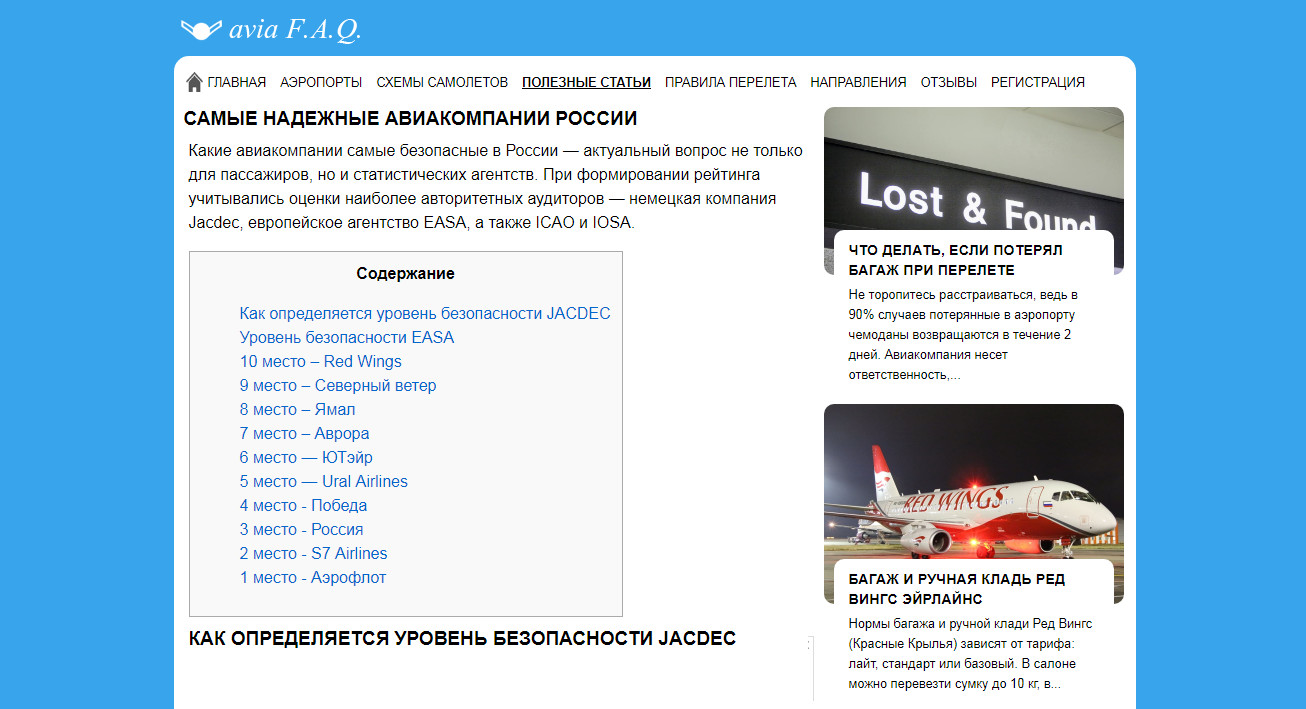Click the avia F.A.Q. wings logo
The height and width of the screenshot is (709, 1306).
200,30
